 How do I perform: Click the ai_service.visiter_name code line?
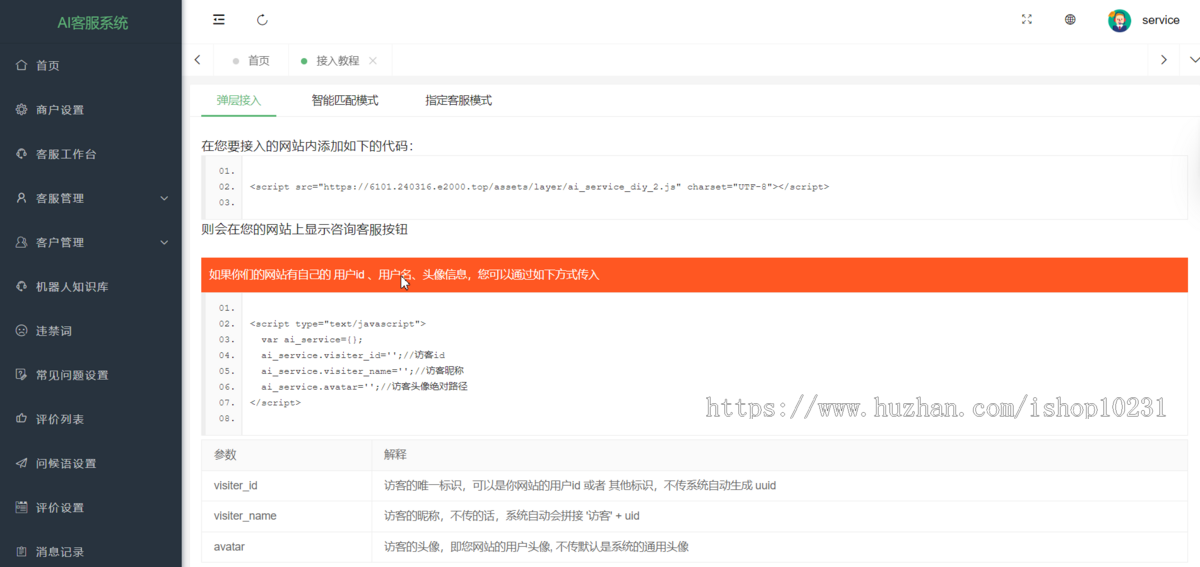tap(362, 370)
